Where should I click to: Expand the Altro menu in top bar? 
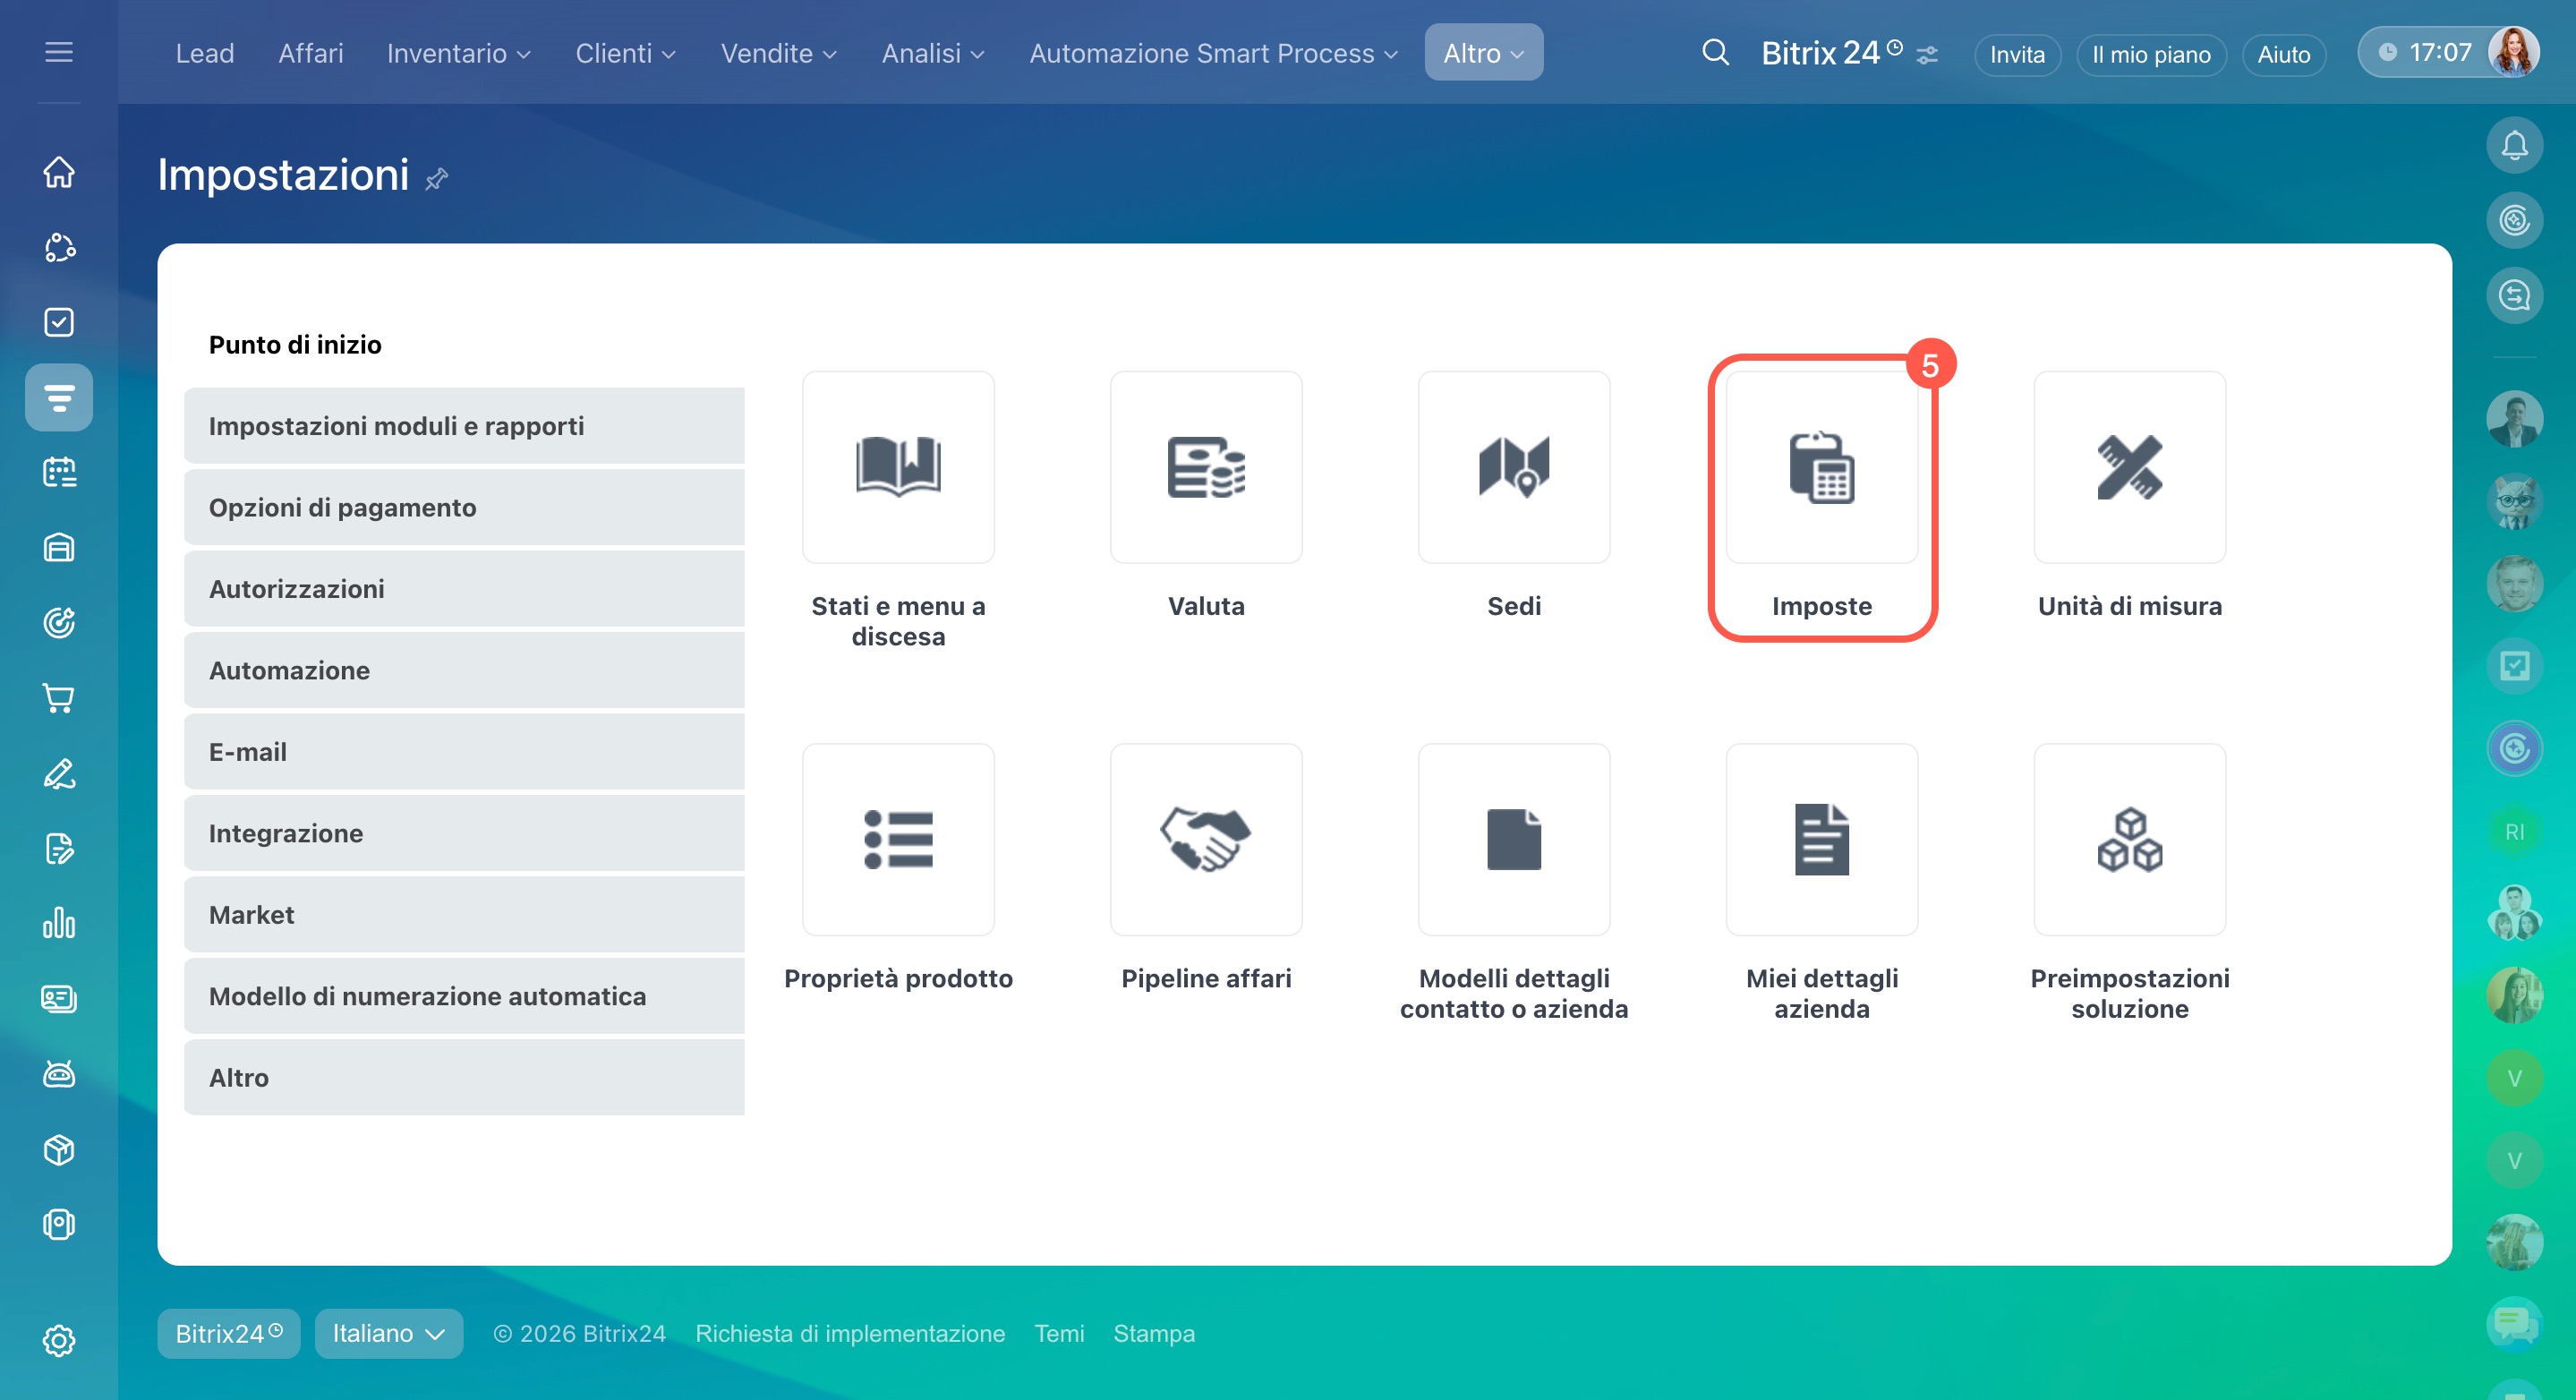coord(1482,53)
